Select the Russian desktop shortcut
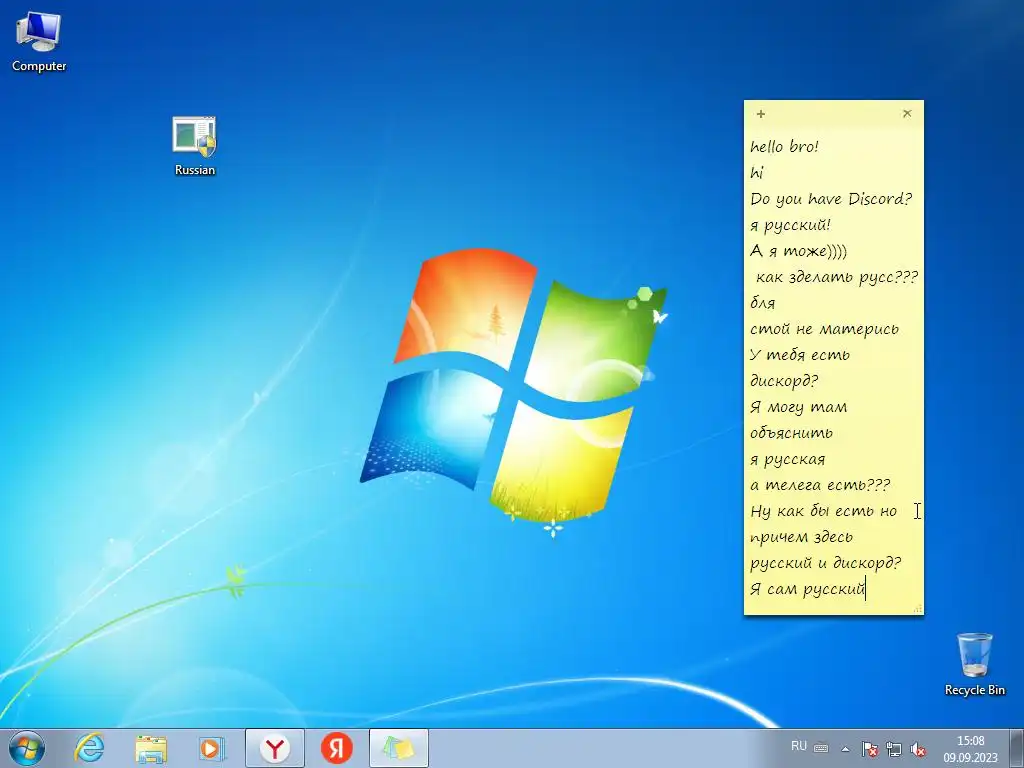This screenshot has height=768, width=1024. (x=195, y=146)
